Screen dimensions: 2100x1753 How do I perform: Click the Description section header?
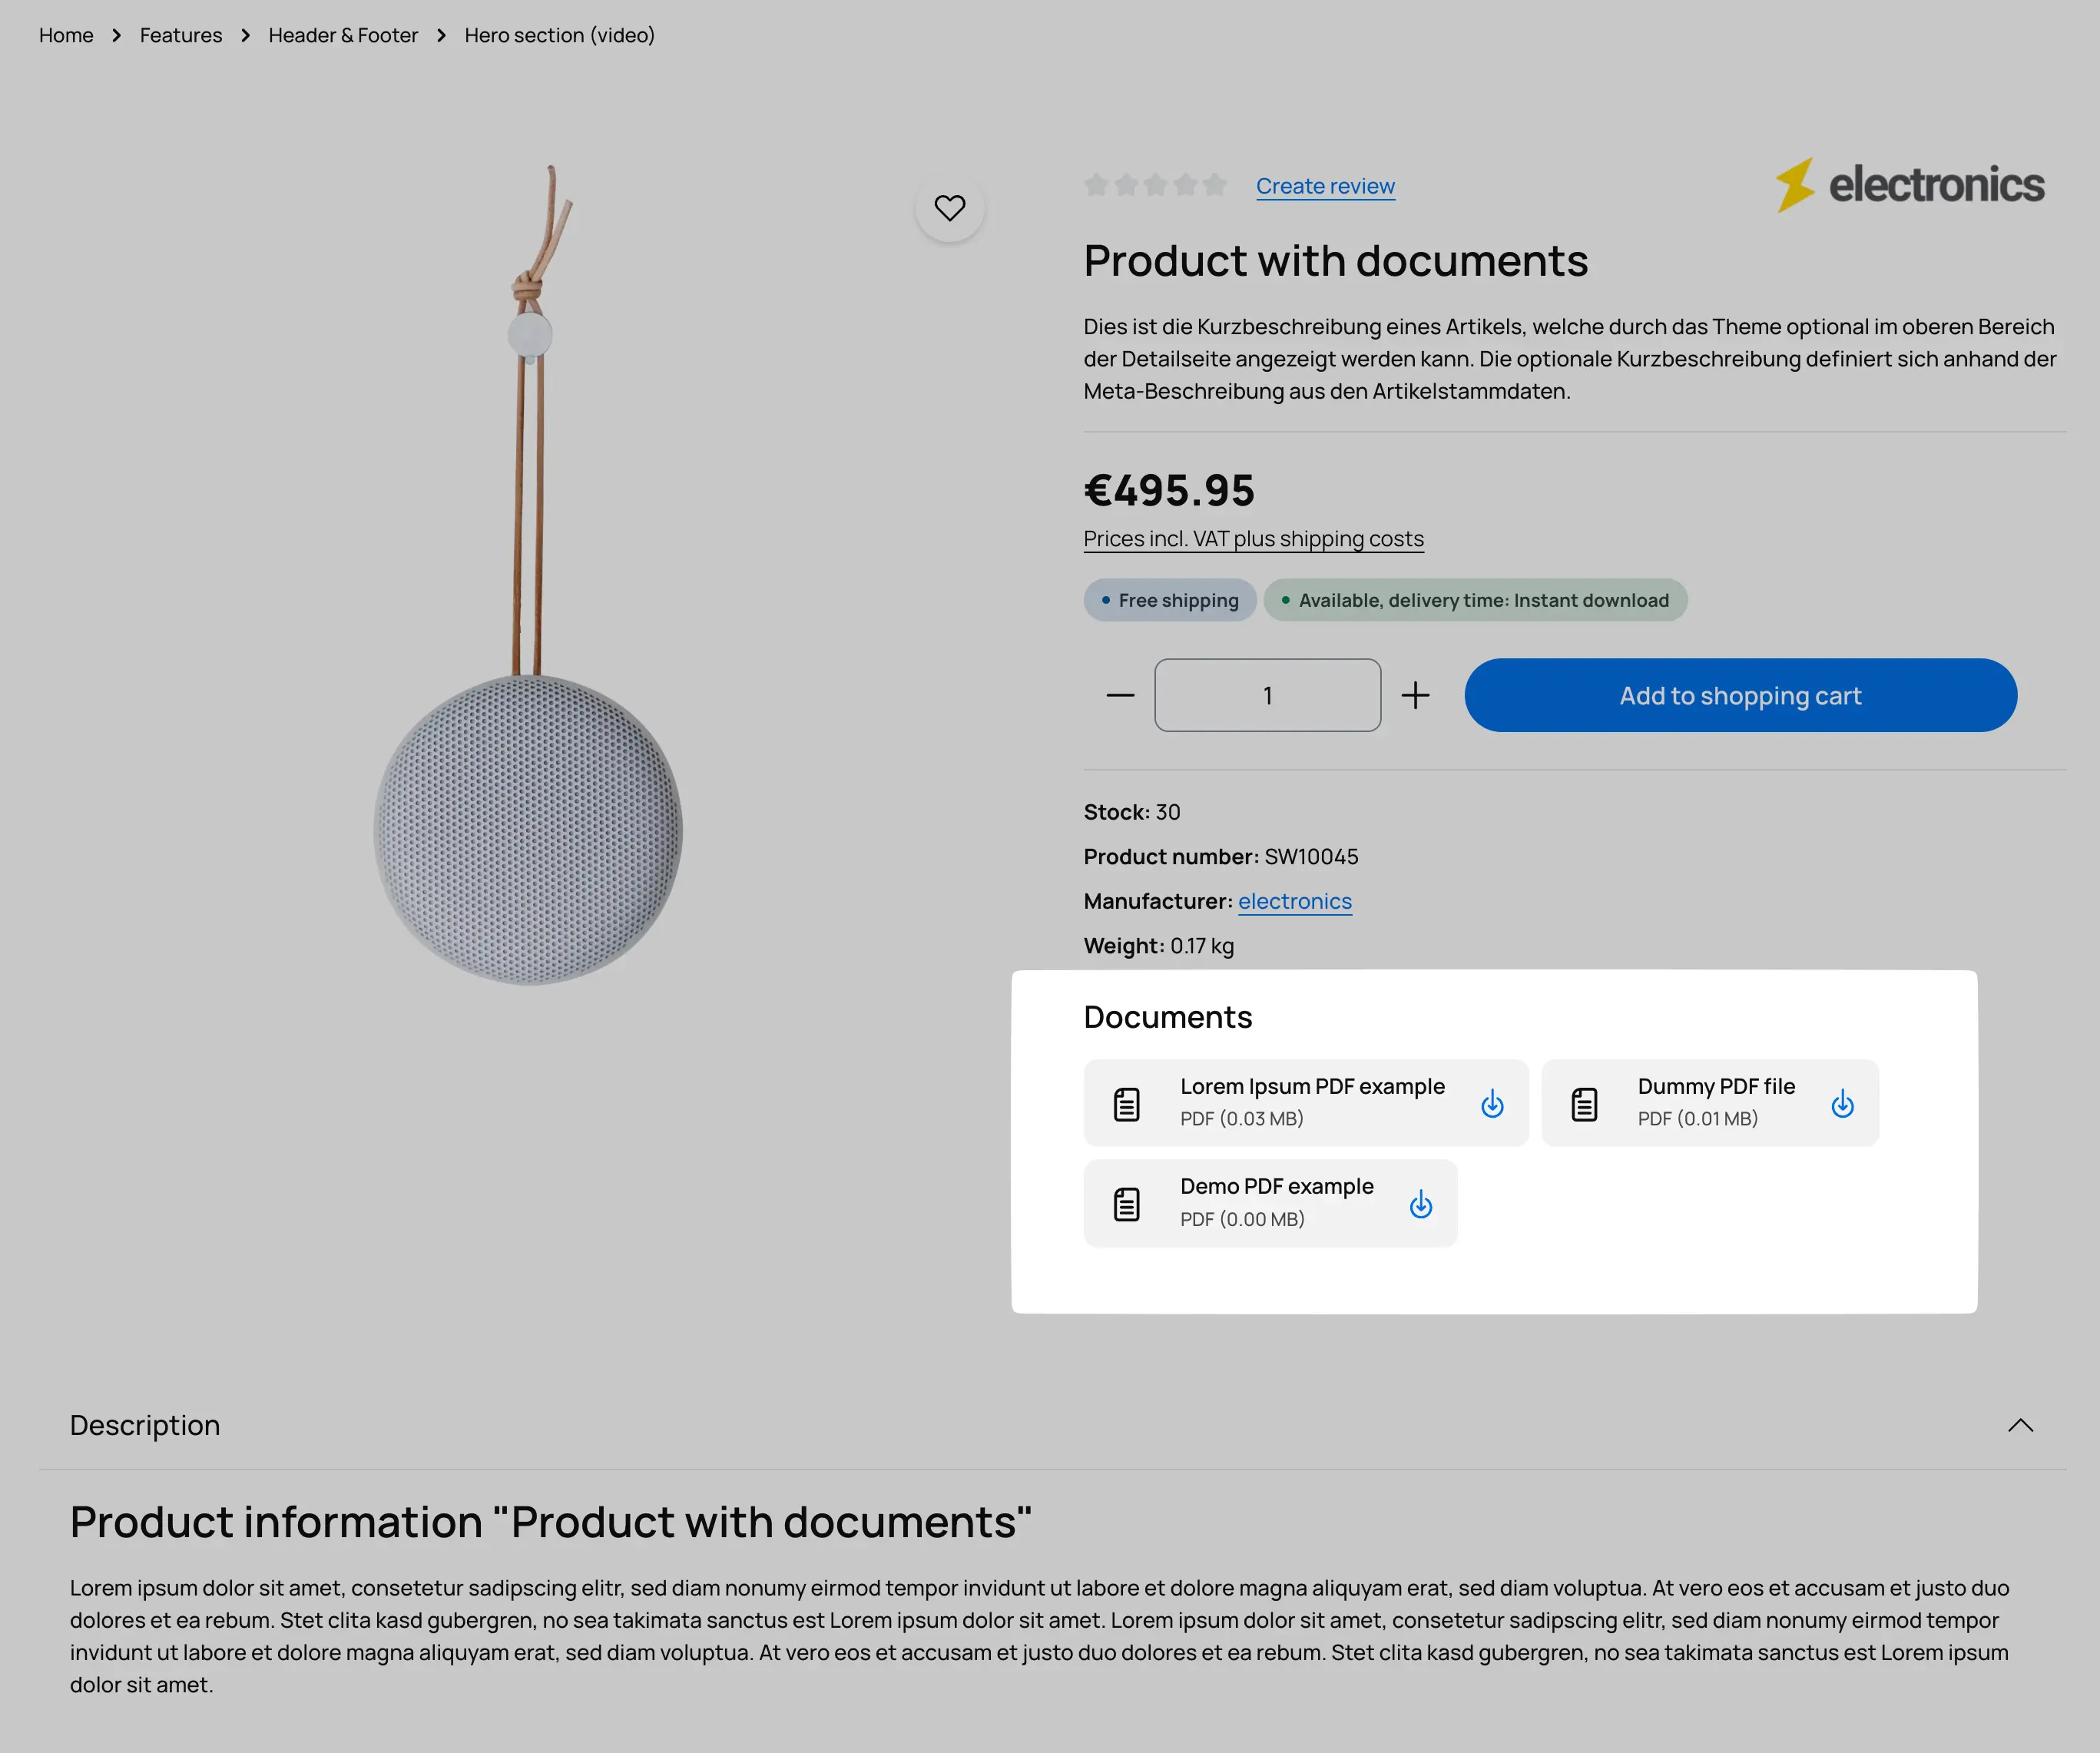(x=145, y=1425)
